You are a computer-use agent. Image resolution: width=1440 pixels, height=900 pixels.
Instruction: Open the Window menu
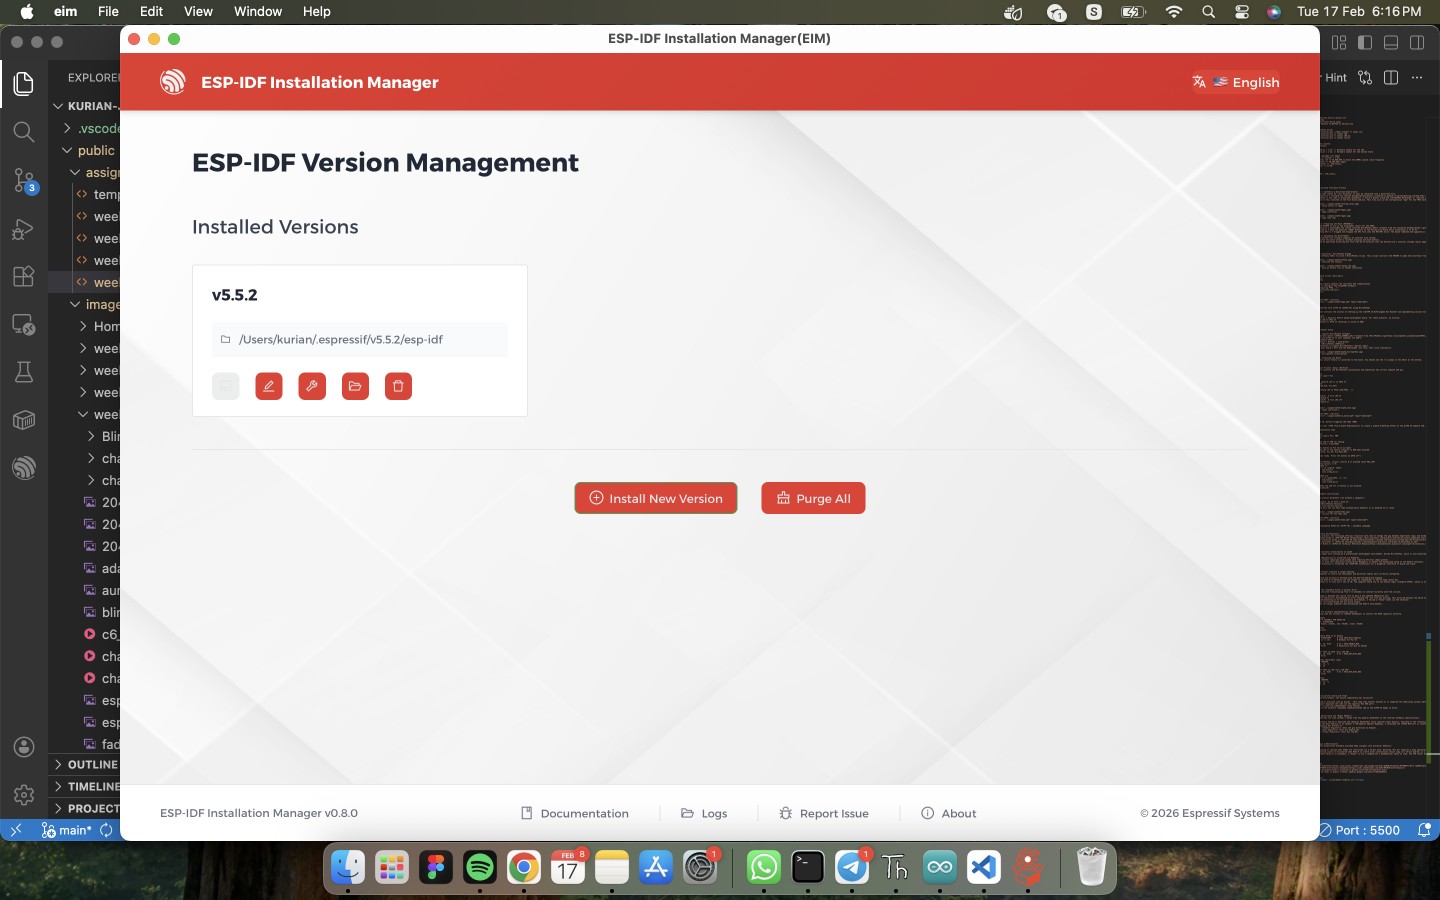point(258,12)
